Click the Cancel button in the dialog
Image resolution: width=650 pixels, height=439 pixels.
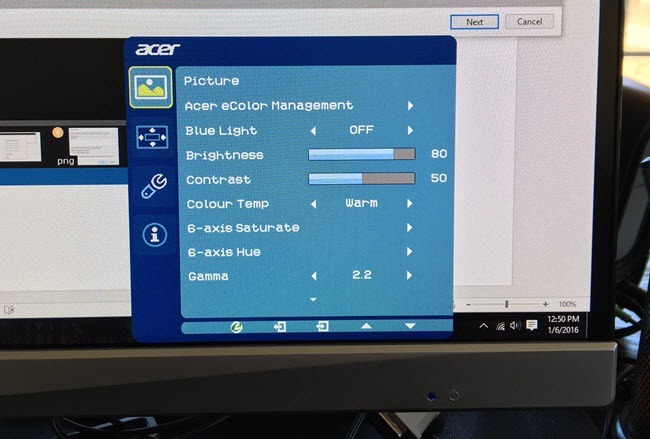click(x=529, y=22)
